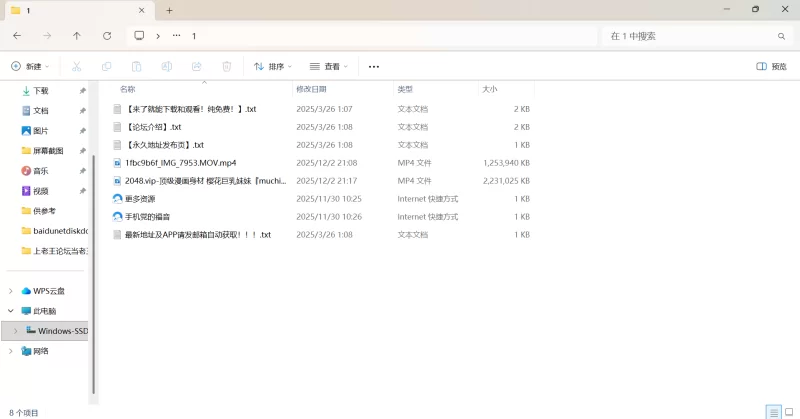Image resolution: width=800 pixels, height=419 pixels.
Task: Click the Share icon in toolbar
Action: (197, 67)
